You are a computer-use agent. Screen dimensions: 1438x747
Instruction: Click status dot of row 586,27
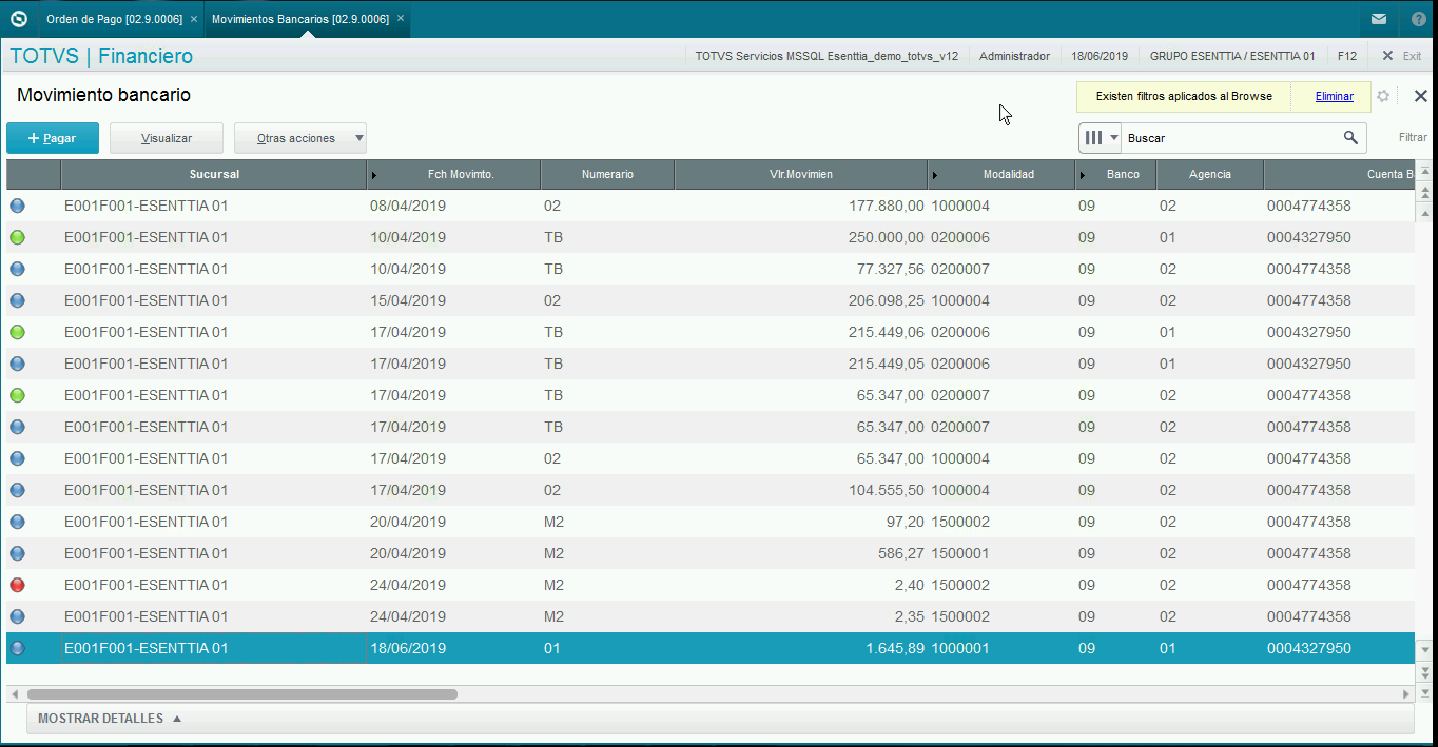tap(17, 553)
